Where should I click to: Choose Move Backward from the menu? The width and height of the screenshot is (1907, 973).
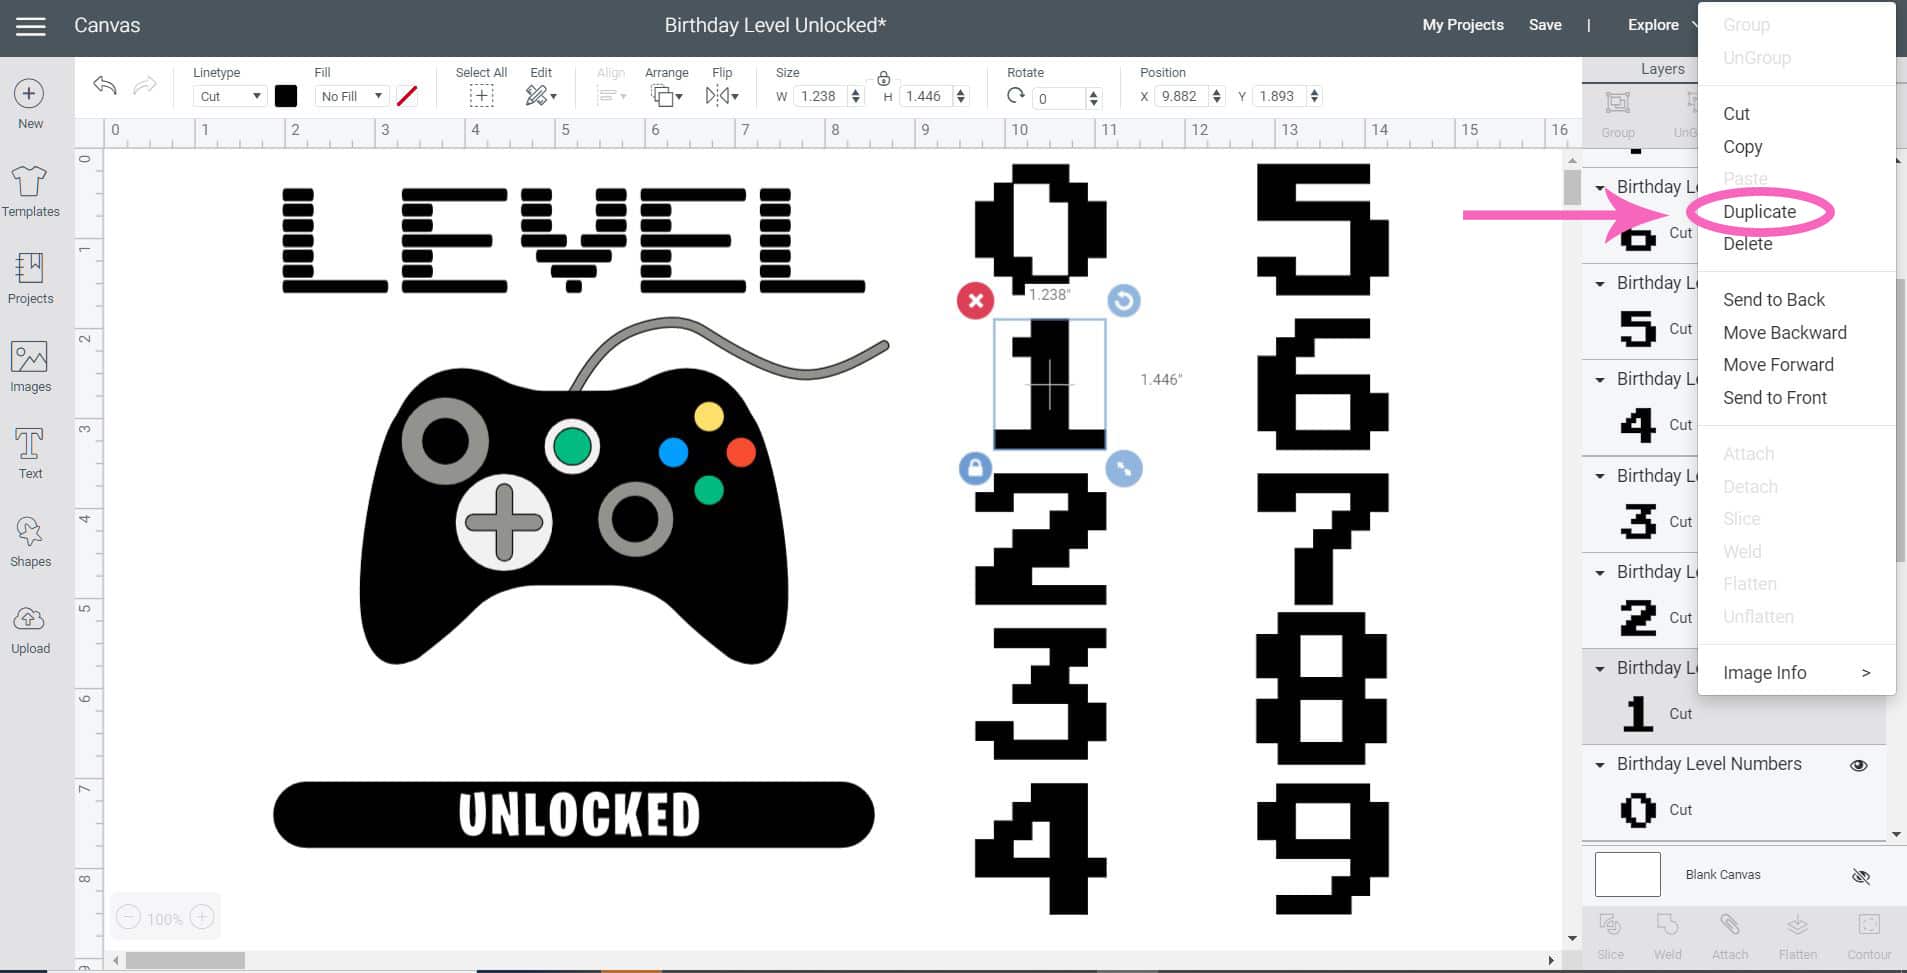(1784, 333)
